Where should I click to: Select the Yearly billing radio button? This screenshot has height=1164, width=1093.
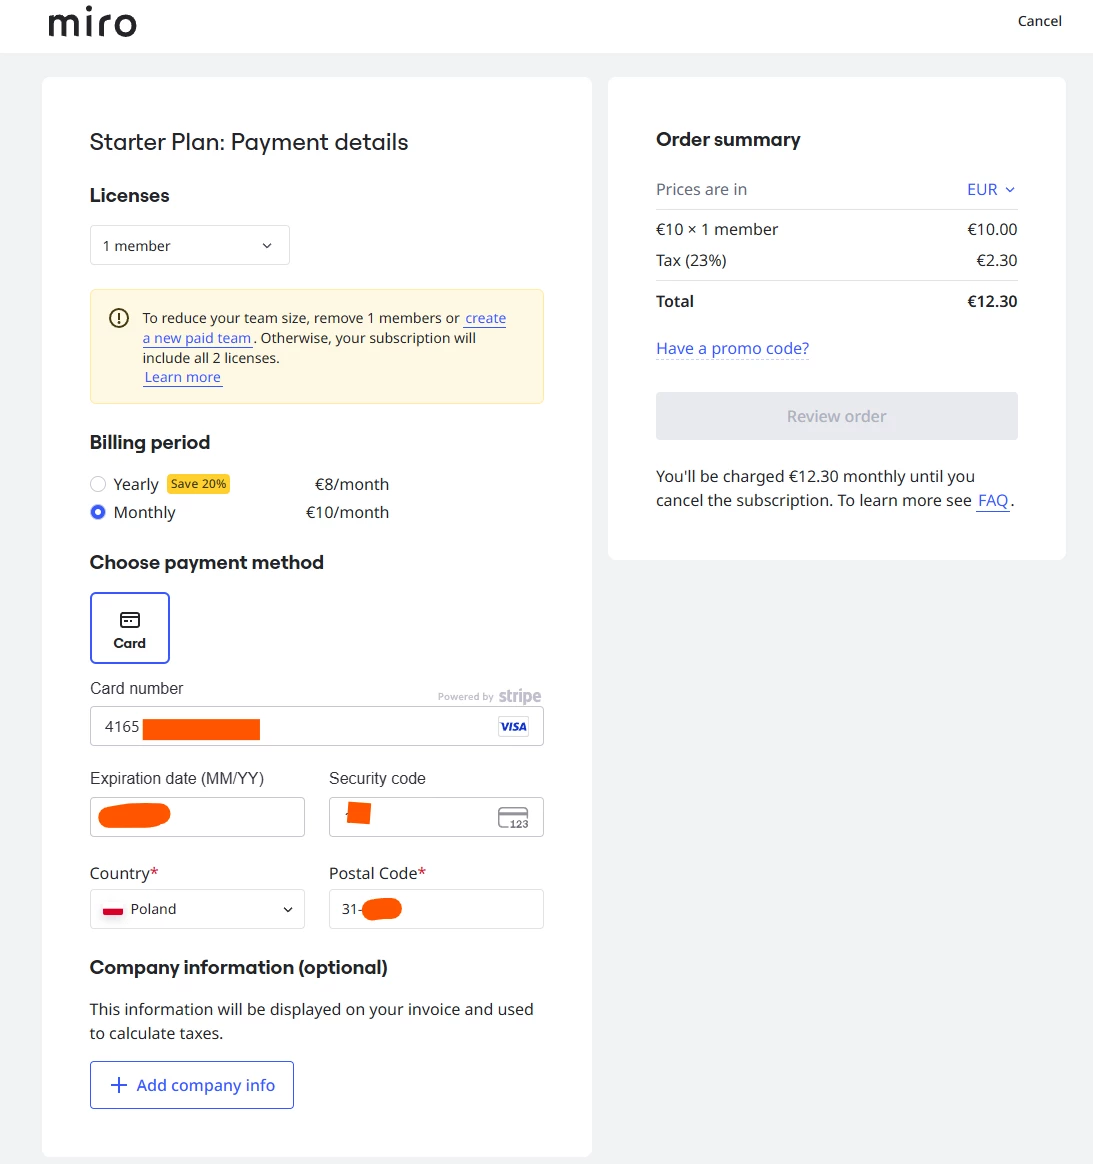98,484
